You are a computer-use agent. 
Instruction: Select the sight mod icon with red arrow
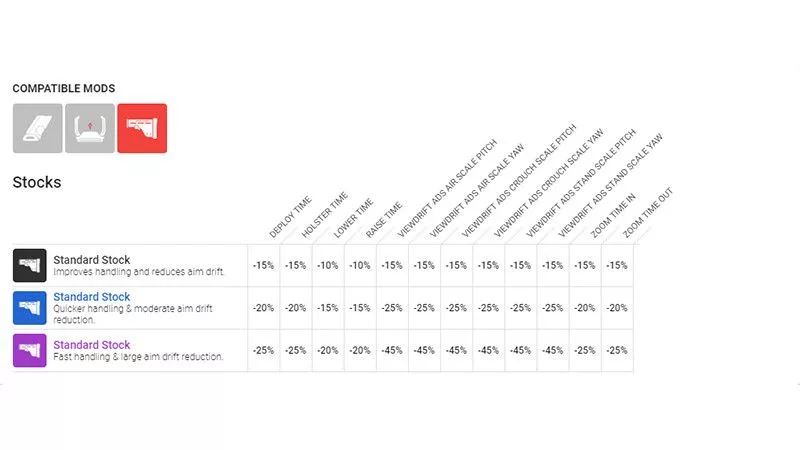click(x=90, y=129)
